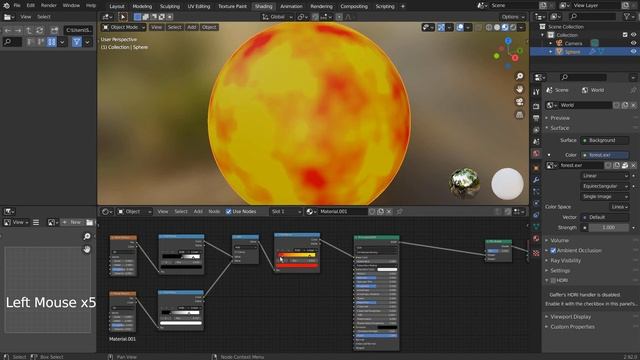The image size is (640, 360).
Task: Open the Global transform orientation dropdown
Action: click(x=277, y=17)
